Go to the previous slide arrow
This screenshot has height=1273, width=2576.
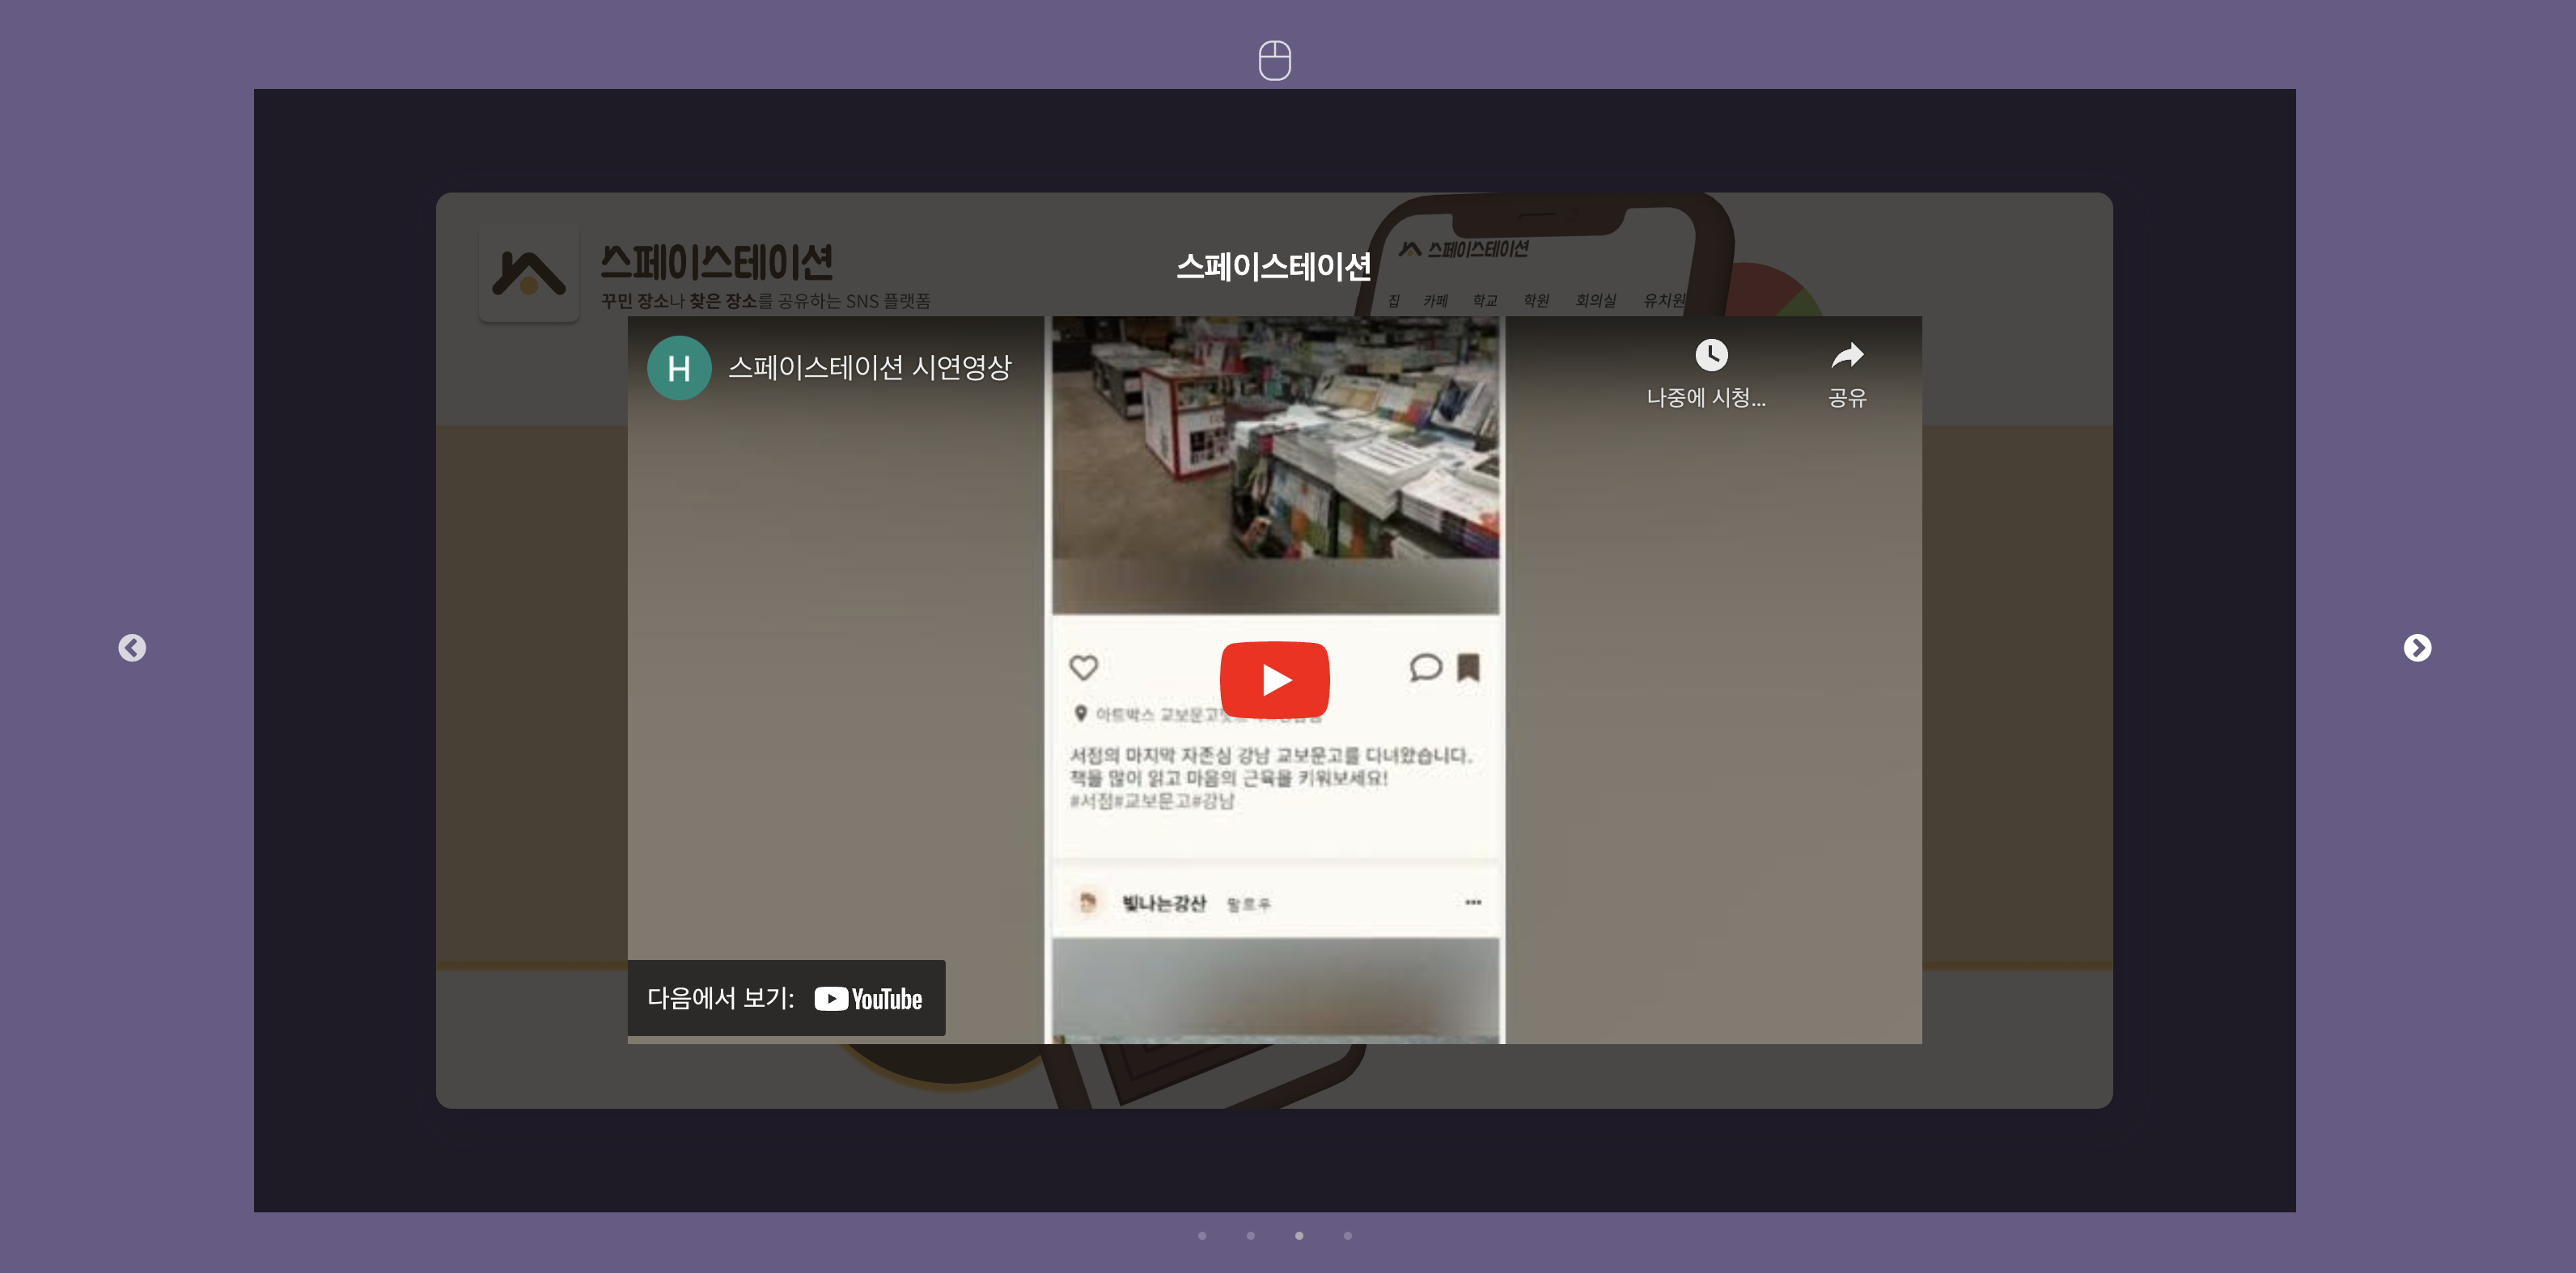(x=132, y=648)
